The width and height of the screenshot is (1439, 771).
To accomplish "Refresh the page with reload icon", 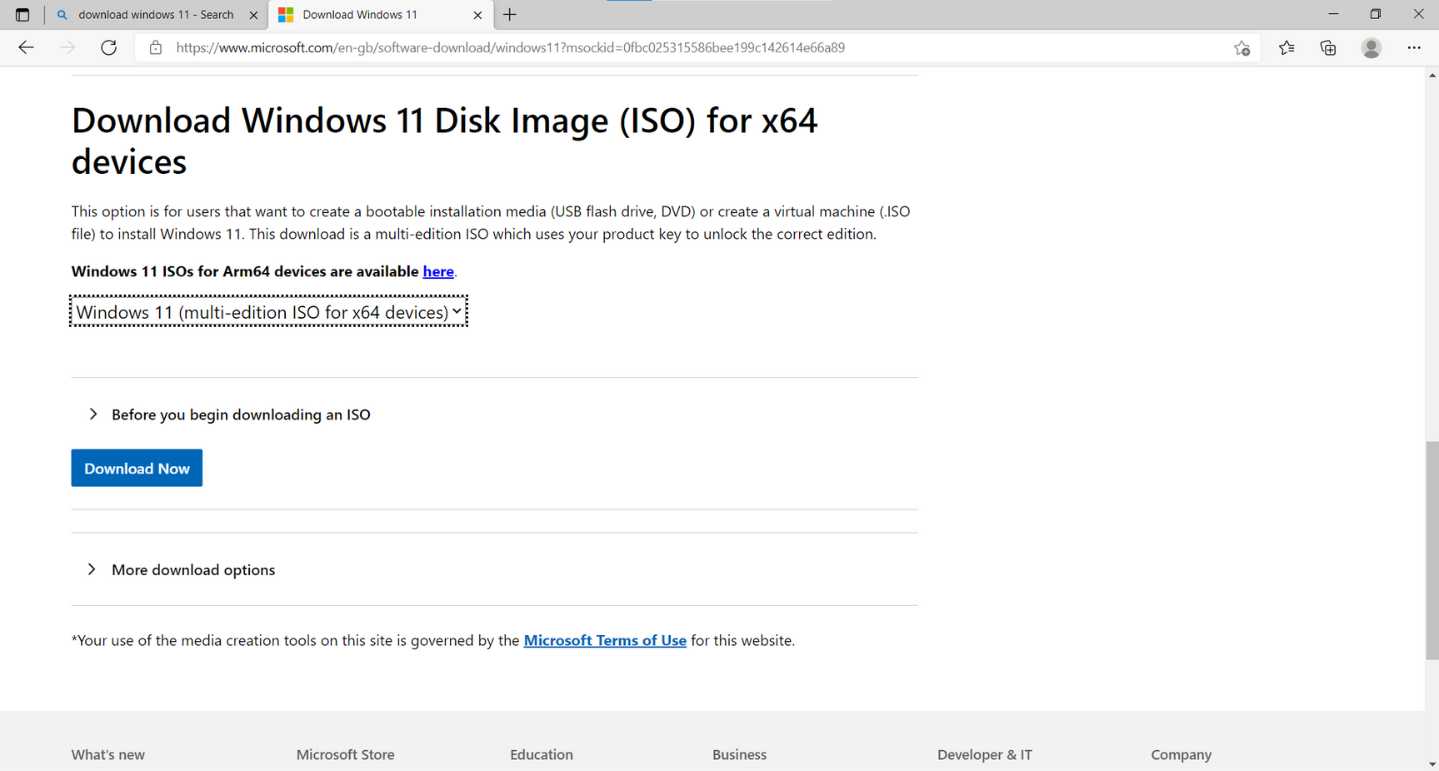I will [109, 48].
